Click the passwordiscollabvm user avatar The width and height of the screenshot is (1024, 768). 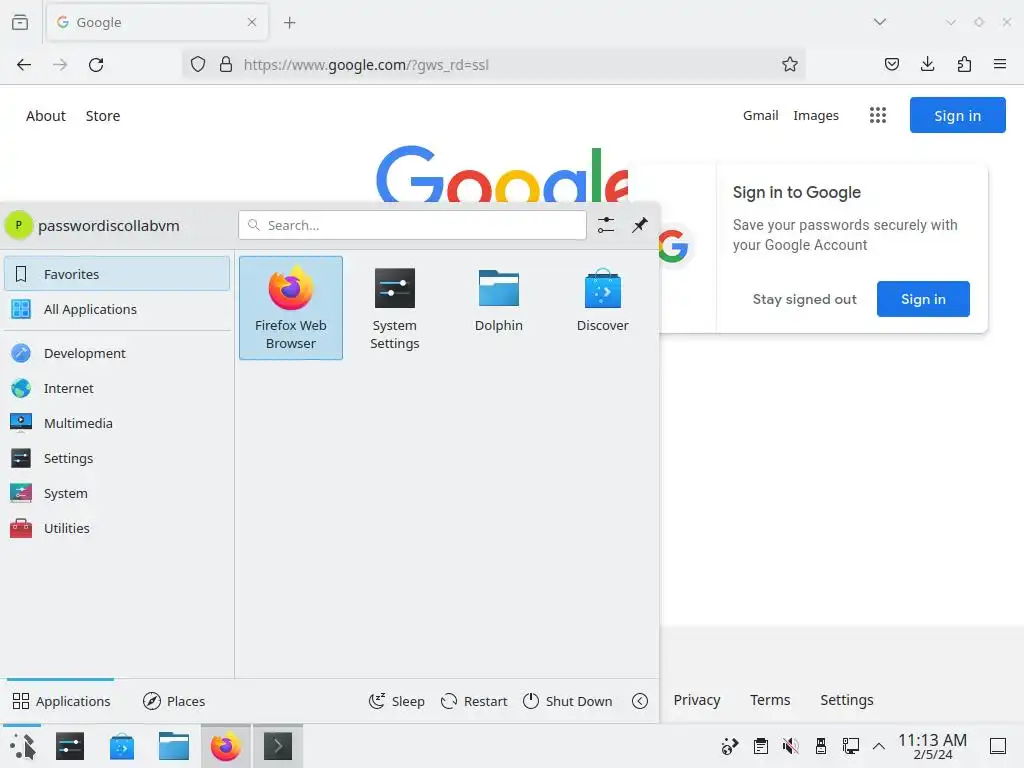click(19, 225)
